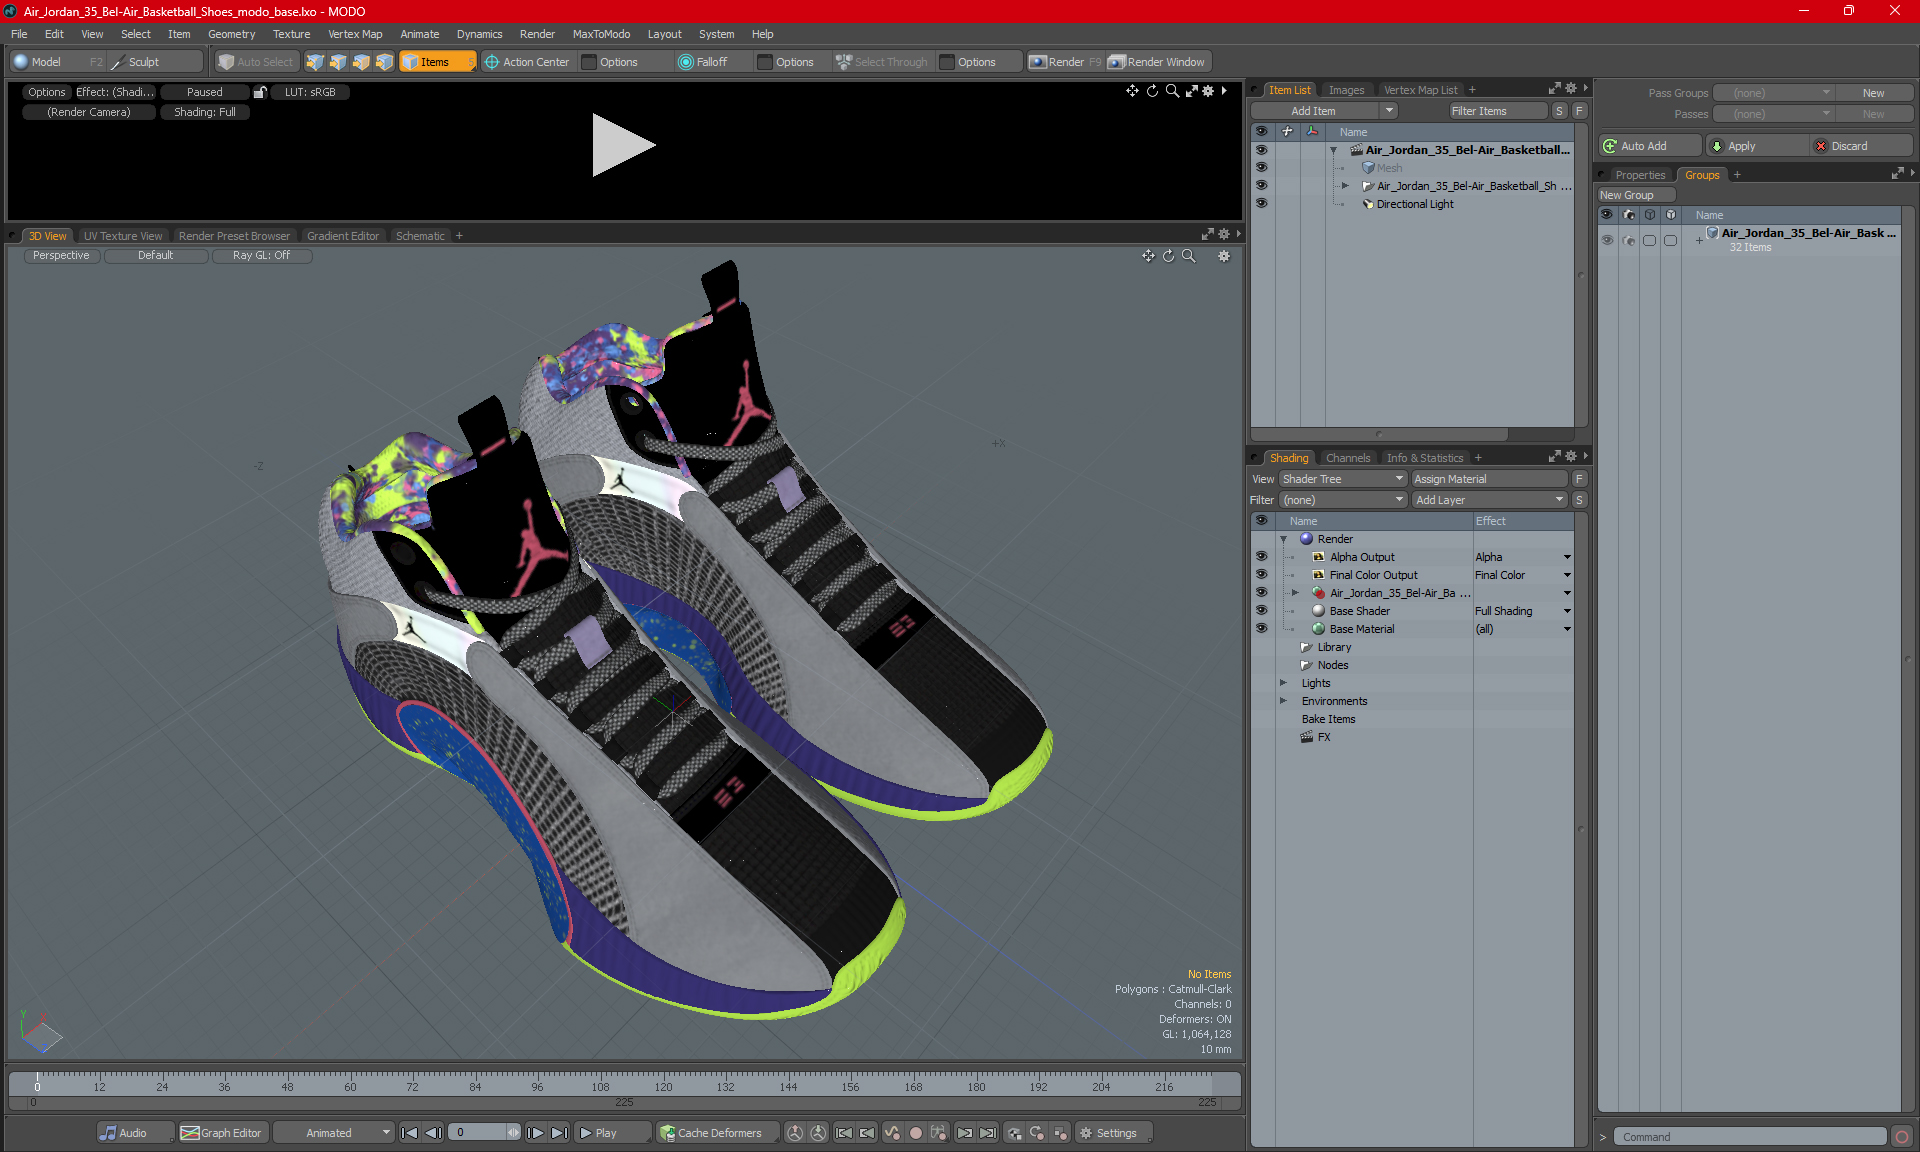Select Materials selection mode cube icon

pos(384,62)
